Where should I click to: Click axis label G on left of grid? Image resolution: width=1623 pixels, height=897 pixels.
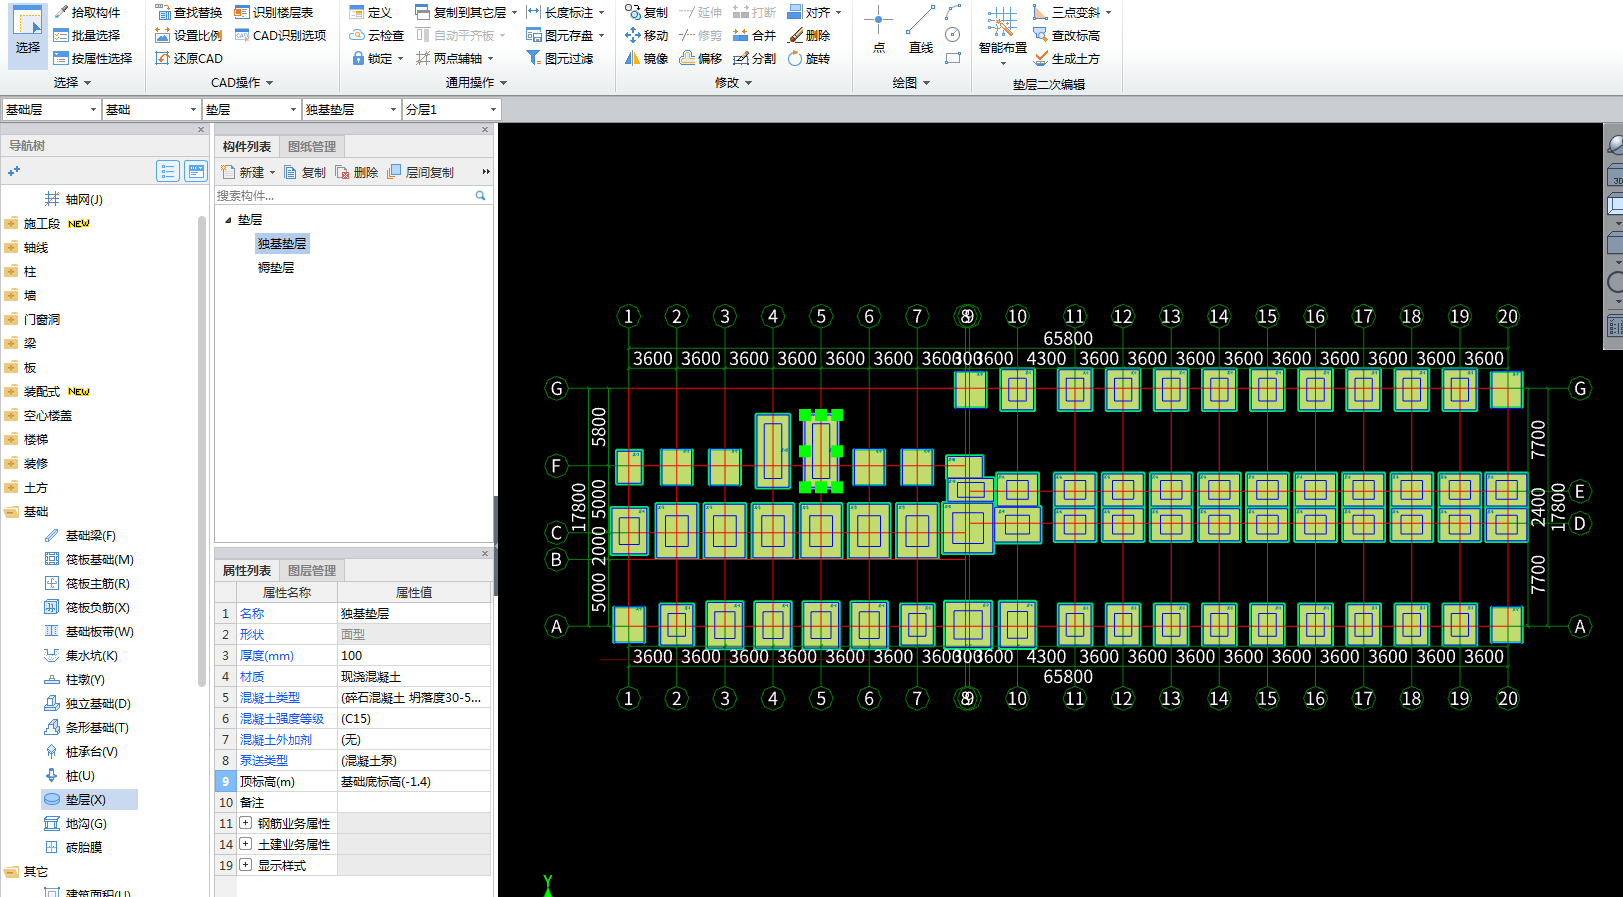(x=557, y=388)
